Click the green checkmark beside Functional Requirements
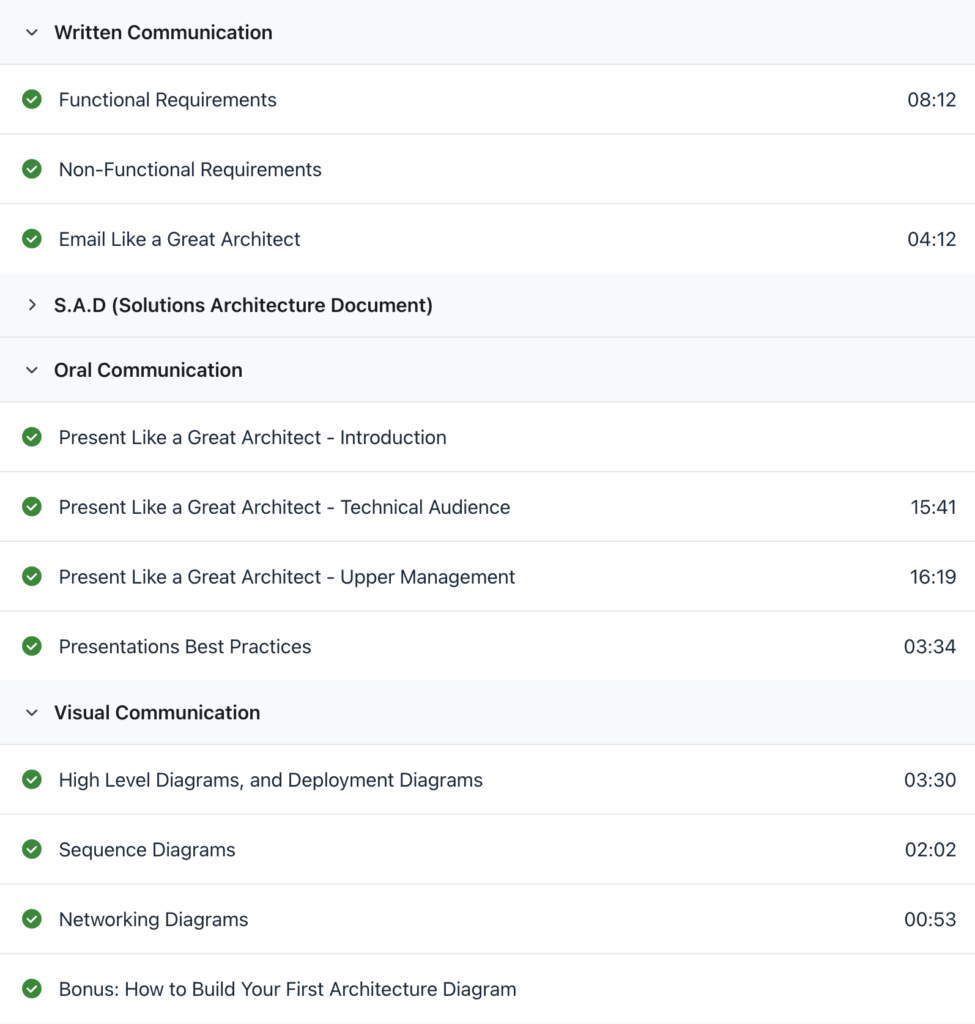 [x=31, y=99]
